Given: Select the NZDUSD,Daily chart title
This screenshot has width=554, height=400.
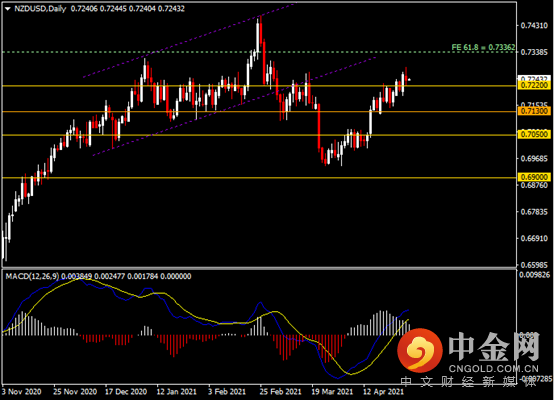Looking at the screenshot, I should click(x=40, y=9).
